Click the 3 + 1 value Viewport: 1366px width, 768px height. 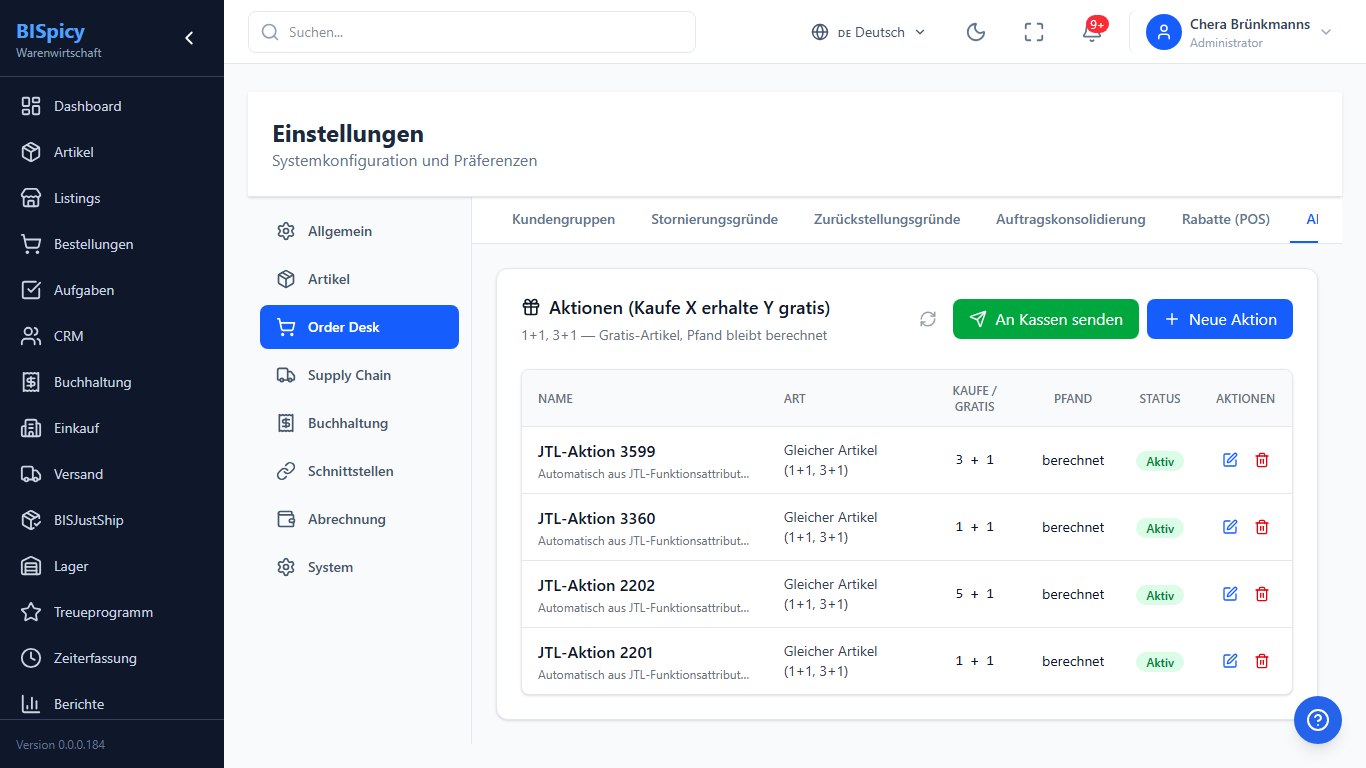(x=975, y=460)
